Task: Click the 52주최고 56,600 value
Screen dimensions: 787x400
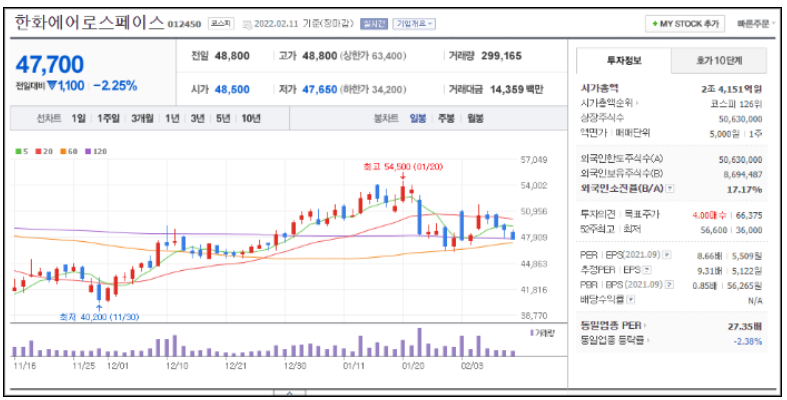Action: point(714,230)
